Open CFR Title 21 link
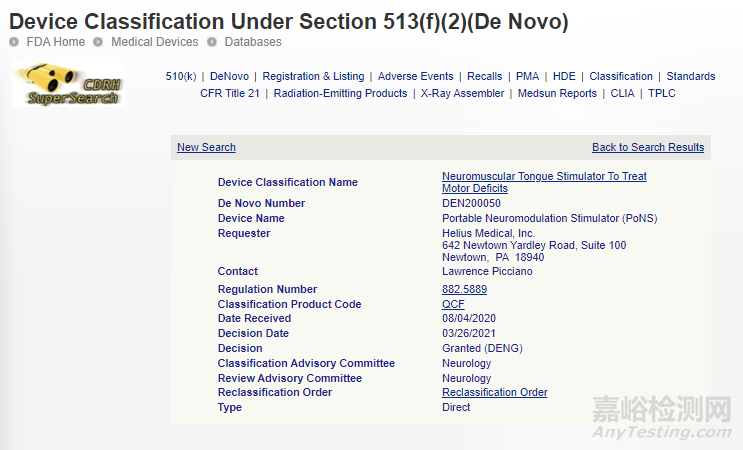The image size is (743, 450). click(229, 93)
